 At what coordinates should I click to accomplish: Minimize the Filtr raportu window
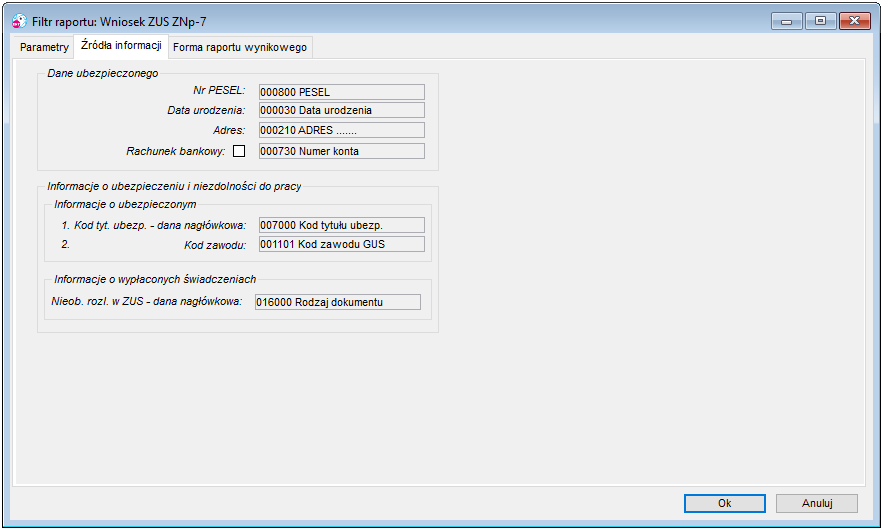(786, 21)
